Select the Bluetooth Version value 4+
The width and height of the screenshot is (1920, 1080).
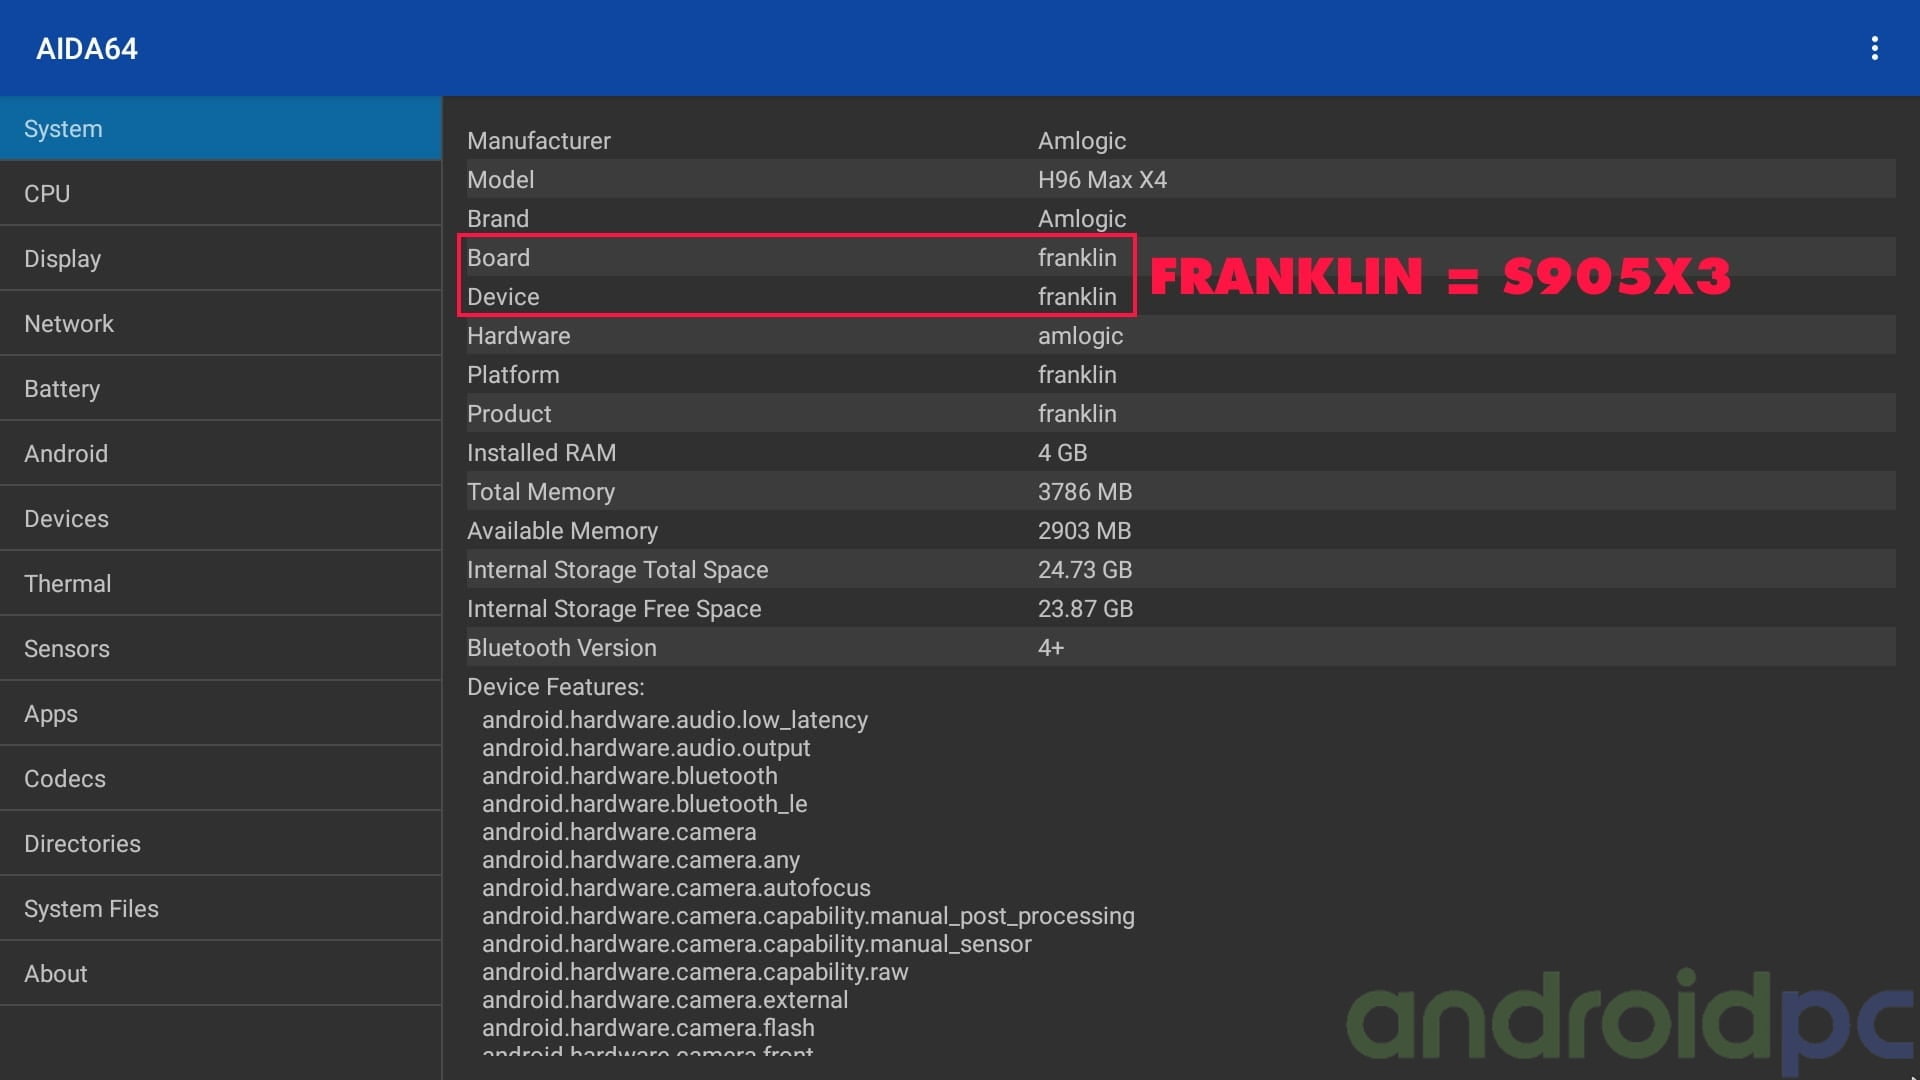tap(1051, 648)
